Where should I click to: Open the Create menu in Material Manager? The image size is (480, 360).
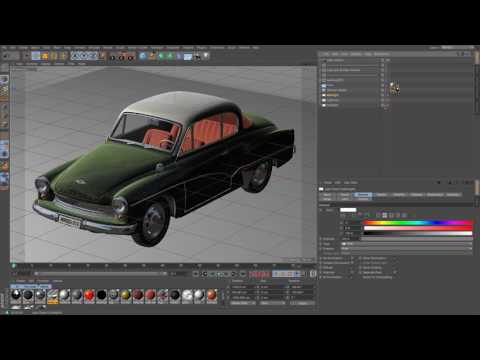(x=21, y=281)
